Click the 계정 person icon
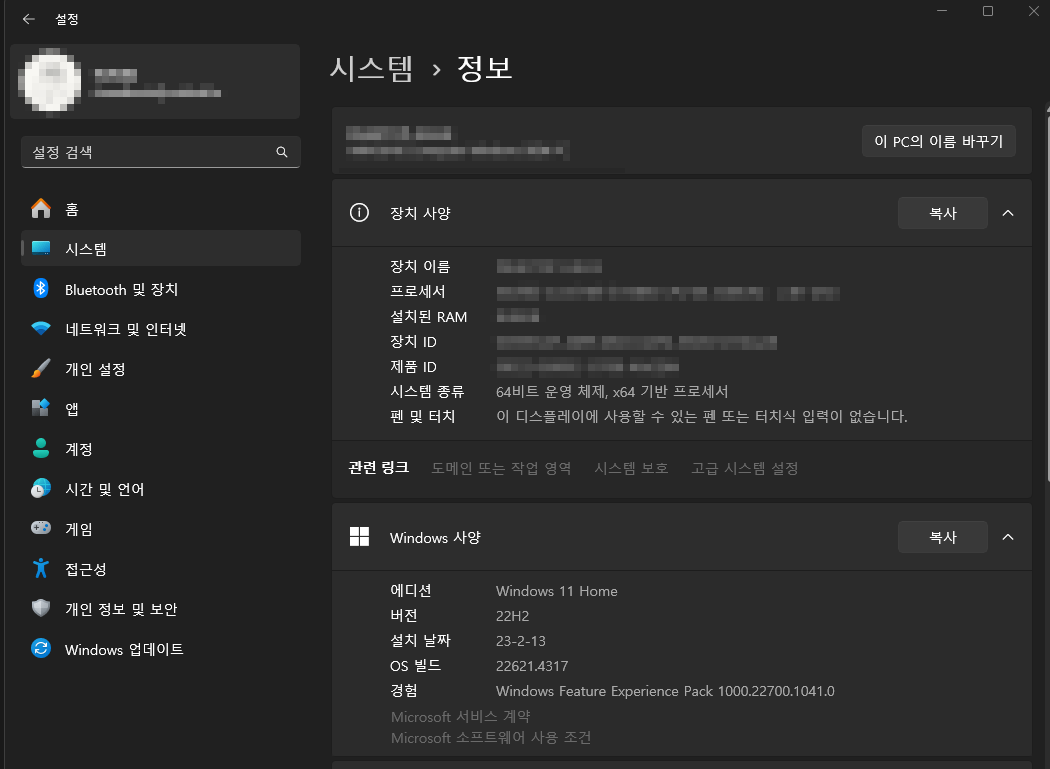The height and width of the screenshot is (769, 1050). click(x=41, y=448)
